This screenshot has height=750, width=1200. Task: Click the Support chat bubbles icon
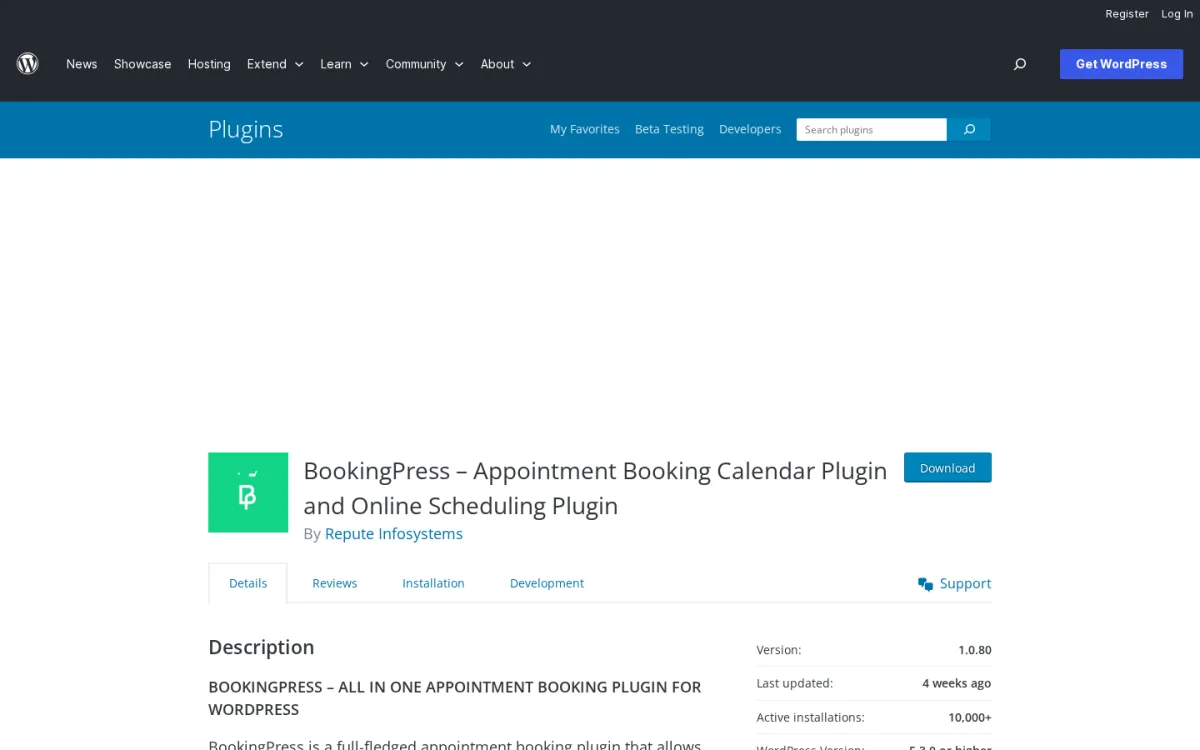click(925, 584)
